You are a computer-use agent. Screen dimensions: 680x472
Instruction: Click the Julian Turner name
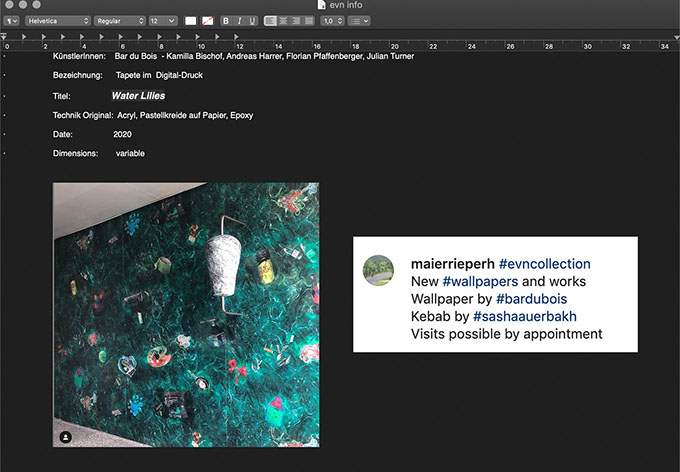(x=390, y=56)
